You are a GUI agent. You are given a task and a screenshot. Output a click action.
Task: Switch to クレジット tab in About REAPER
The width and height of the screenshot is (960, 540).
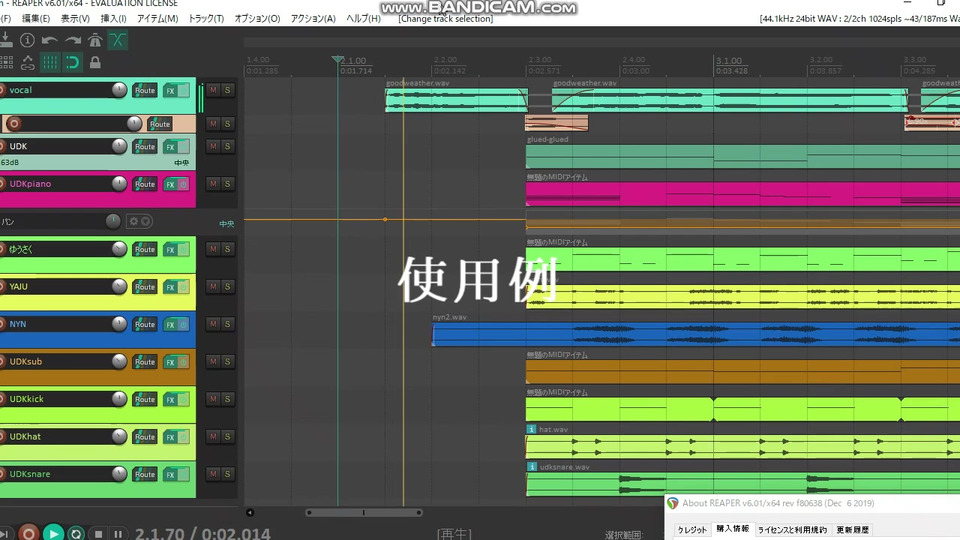click(x=692, y=530)
